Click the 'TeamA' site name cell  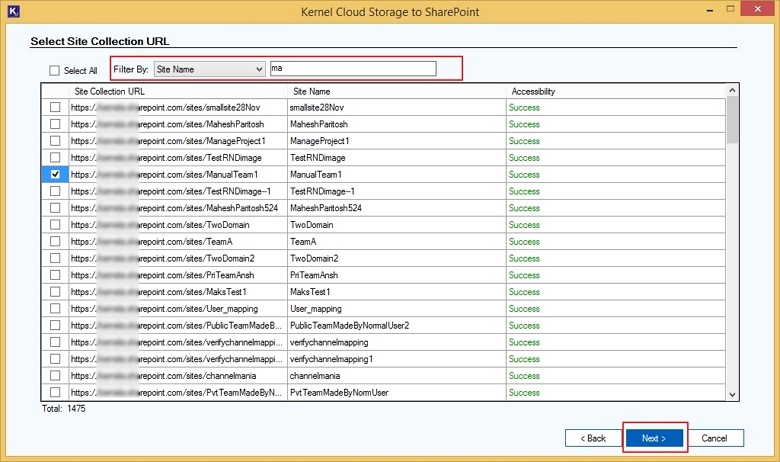[397, 242]
